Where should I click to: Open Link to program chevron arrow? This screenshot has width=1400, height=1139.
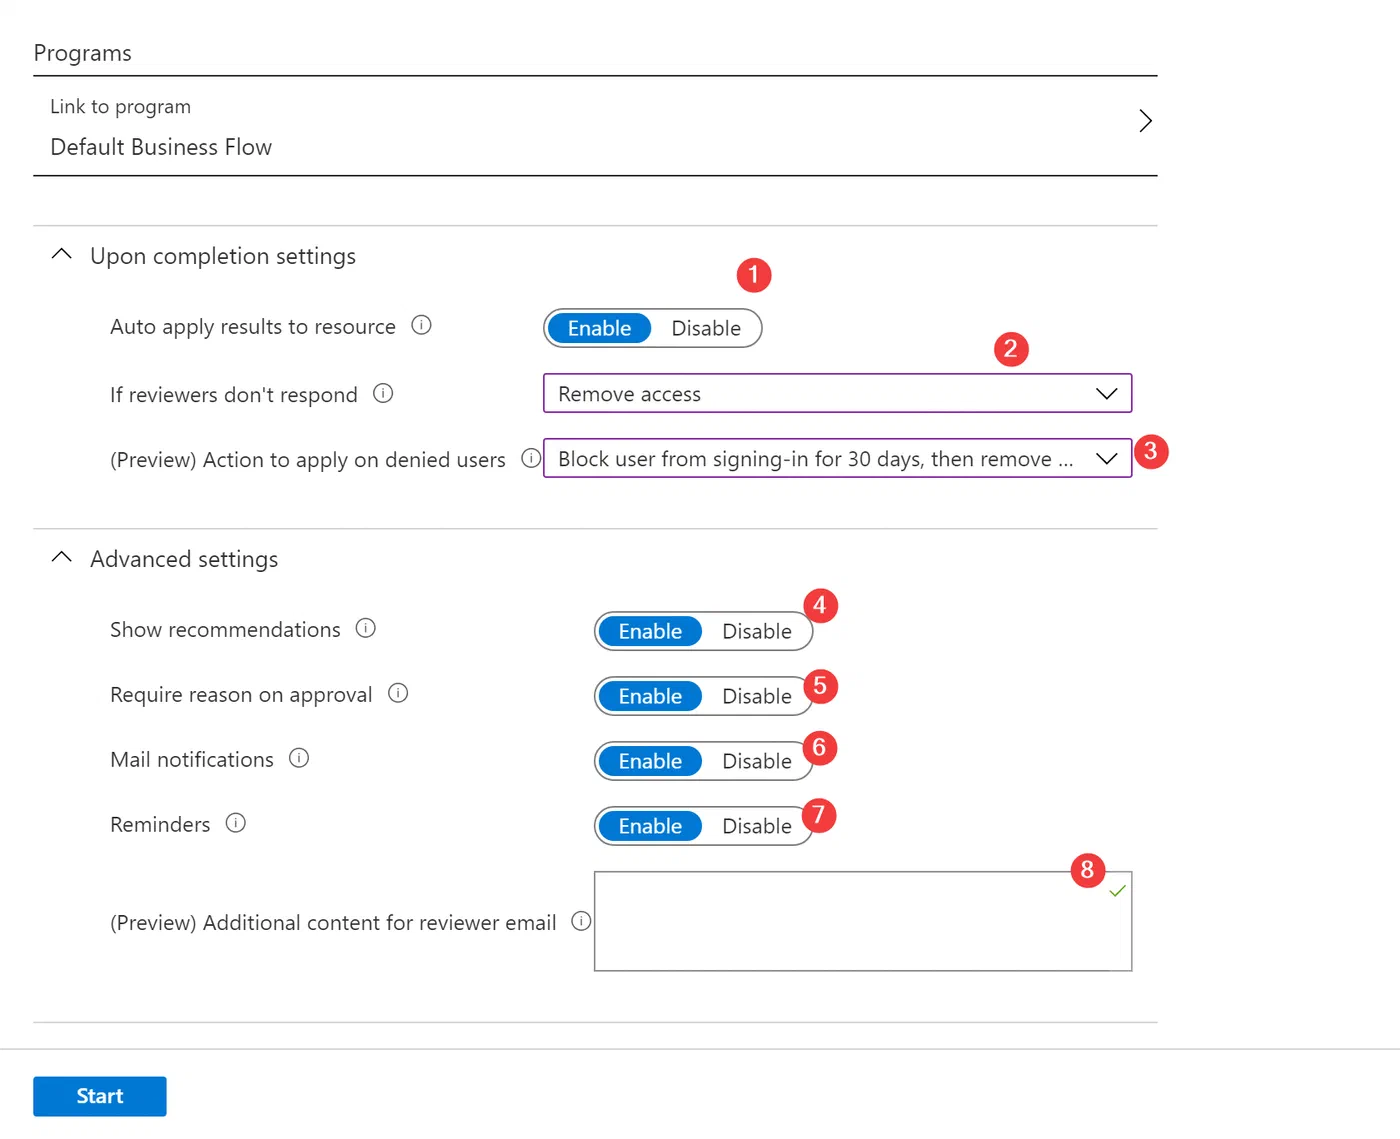tap(1145, 121)
